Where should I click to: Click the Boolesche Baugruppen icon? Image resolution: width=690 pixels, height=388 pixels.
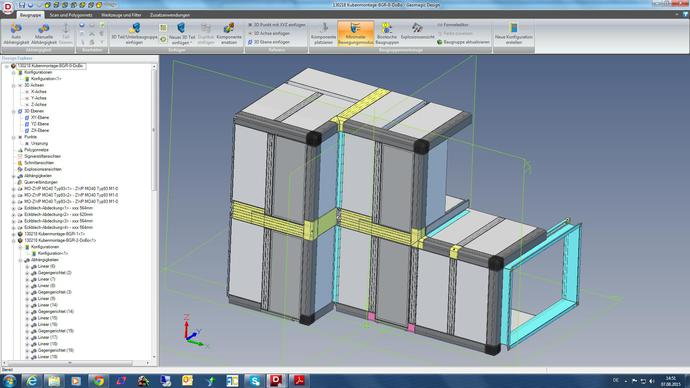387,33
